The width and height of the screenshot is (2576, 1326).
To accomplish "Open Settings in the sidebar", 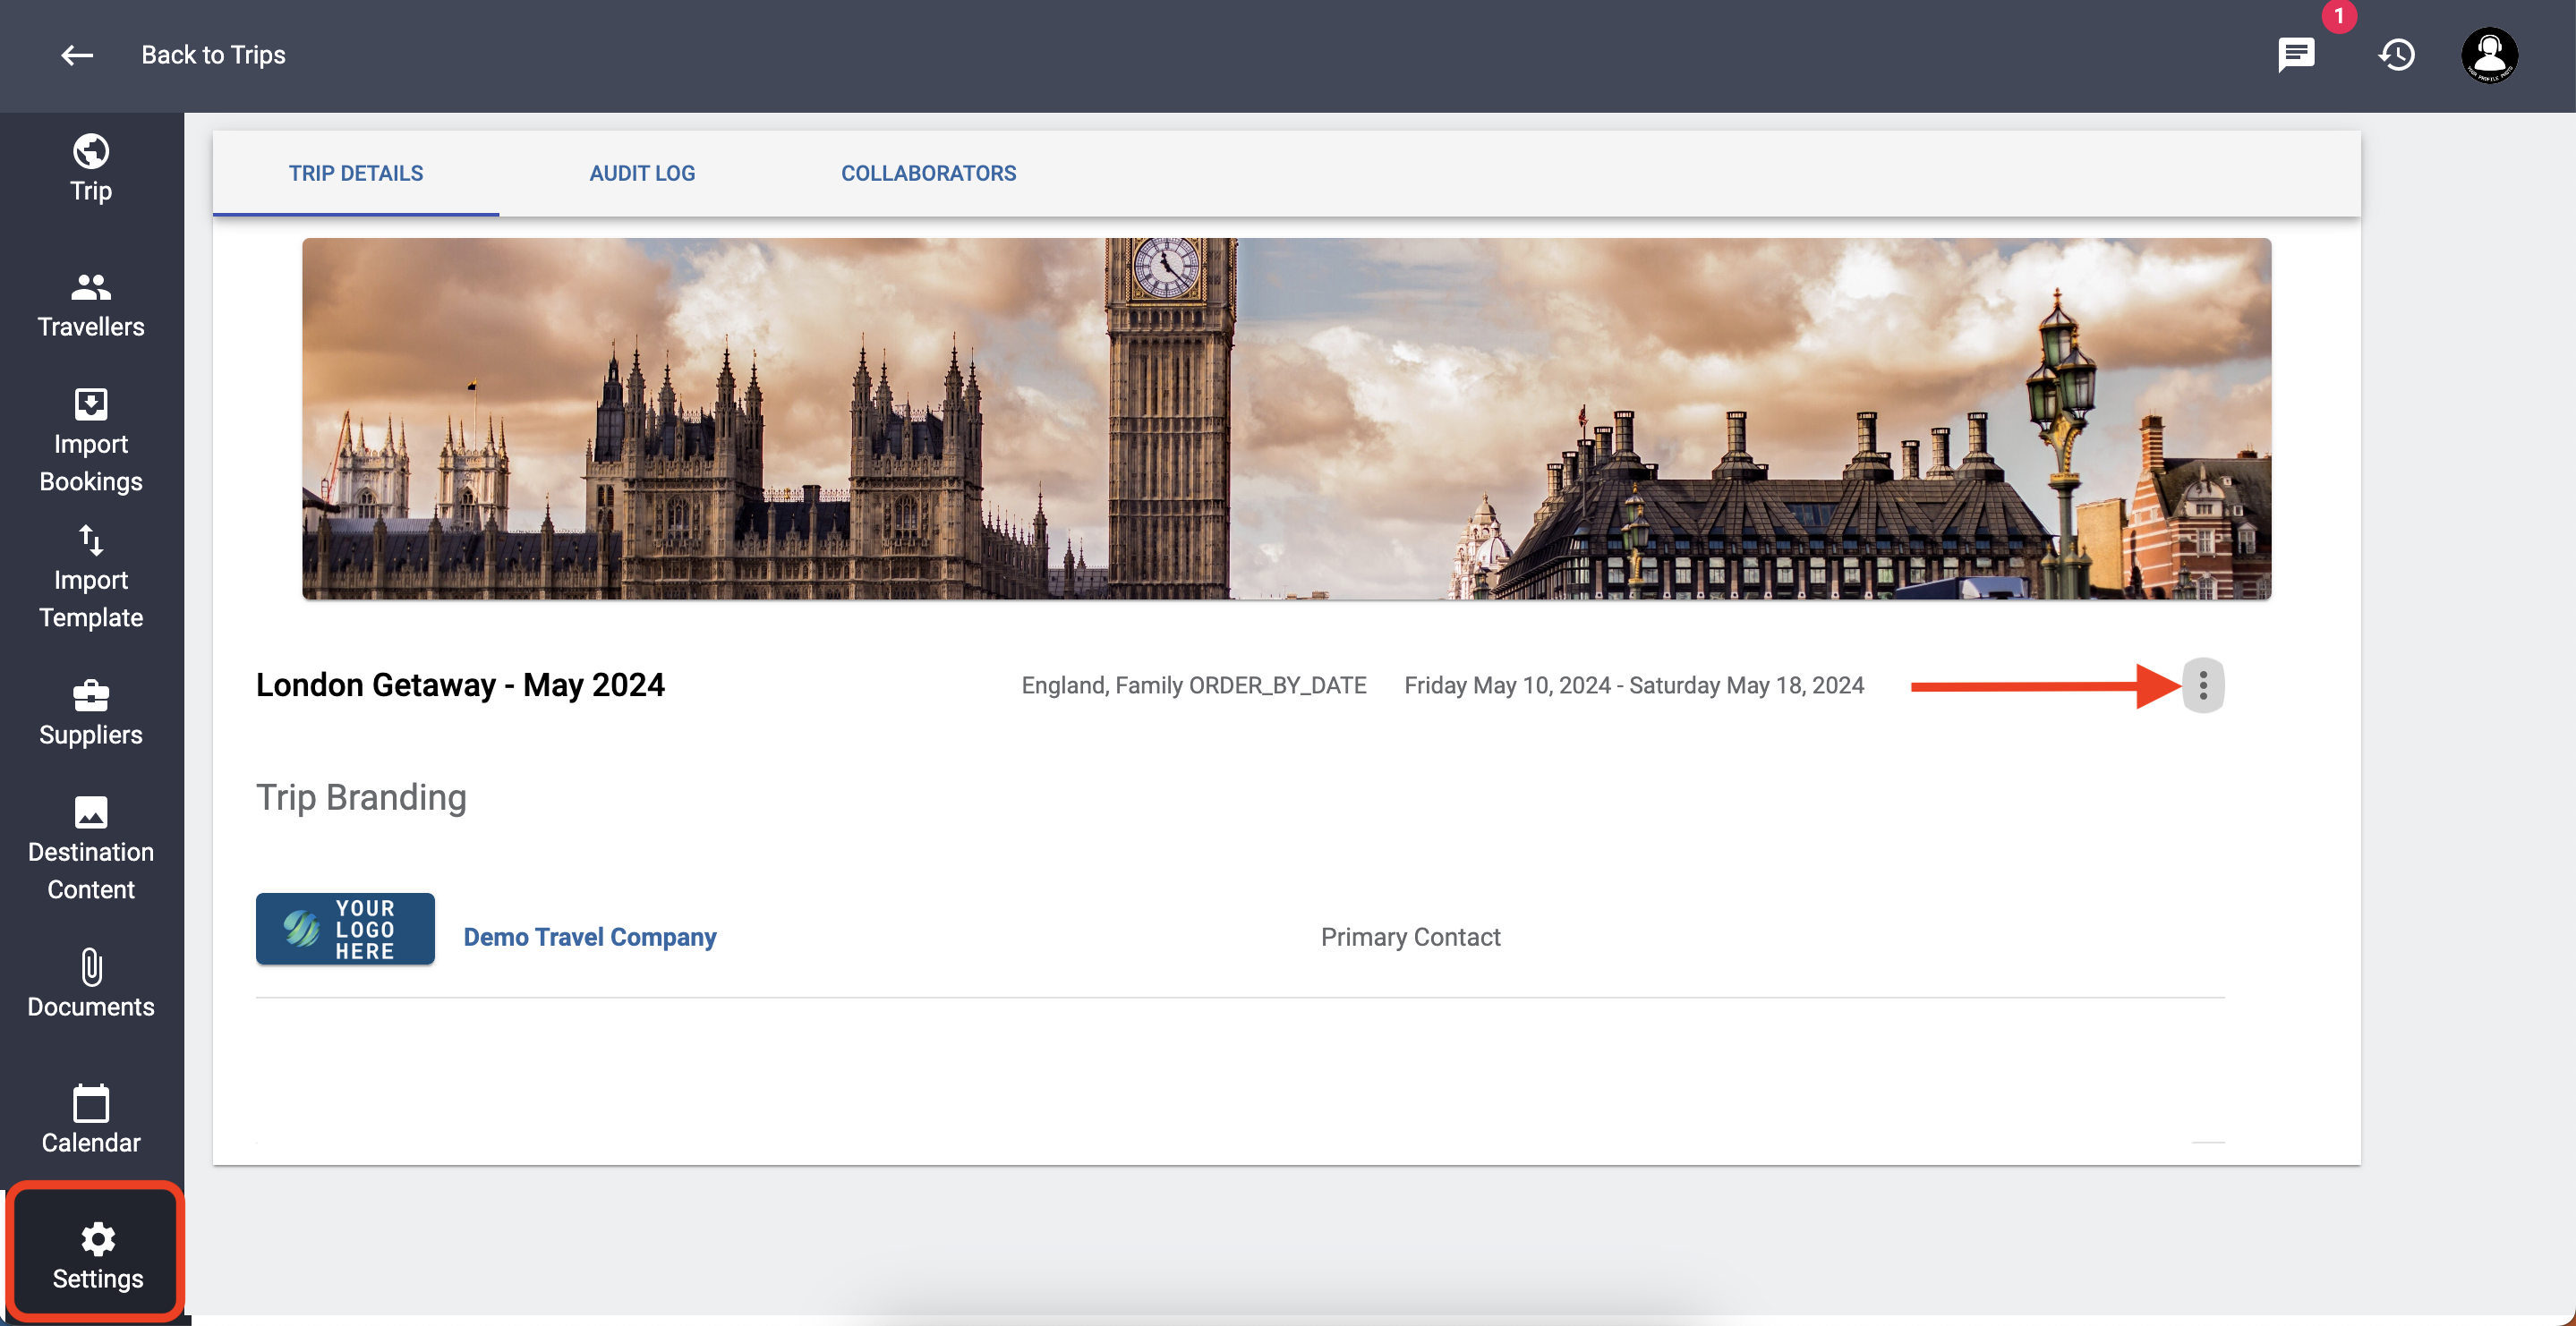I will [x=97, y=1256].
